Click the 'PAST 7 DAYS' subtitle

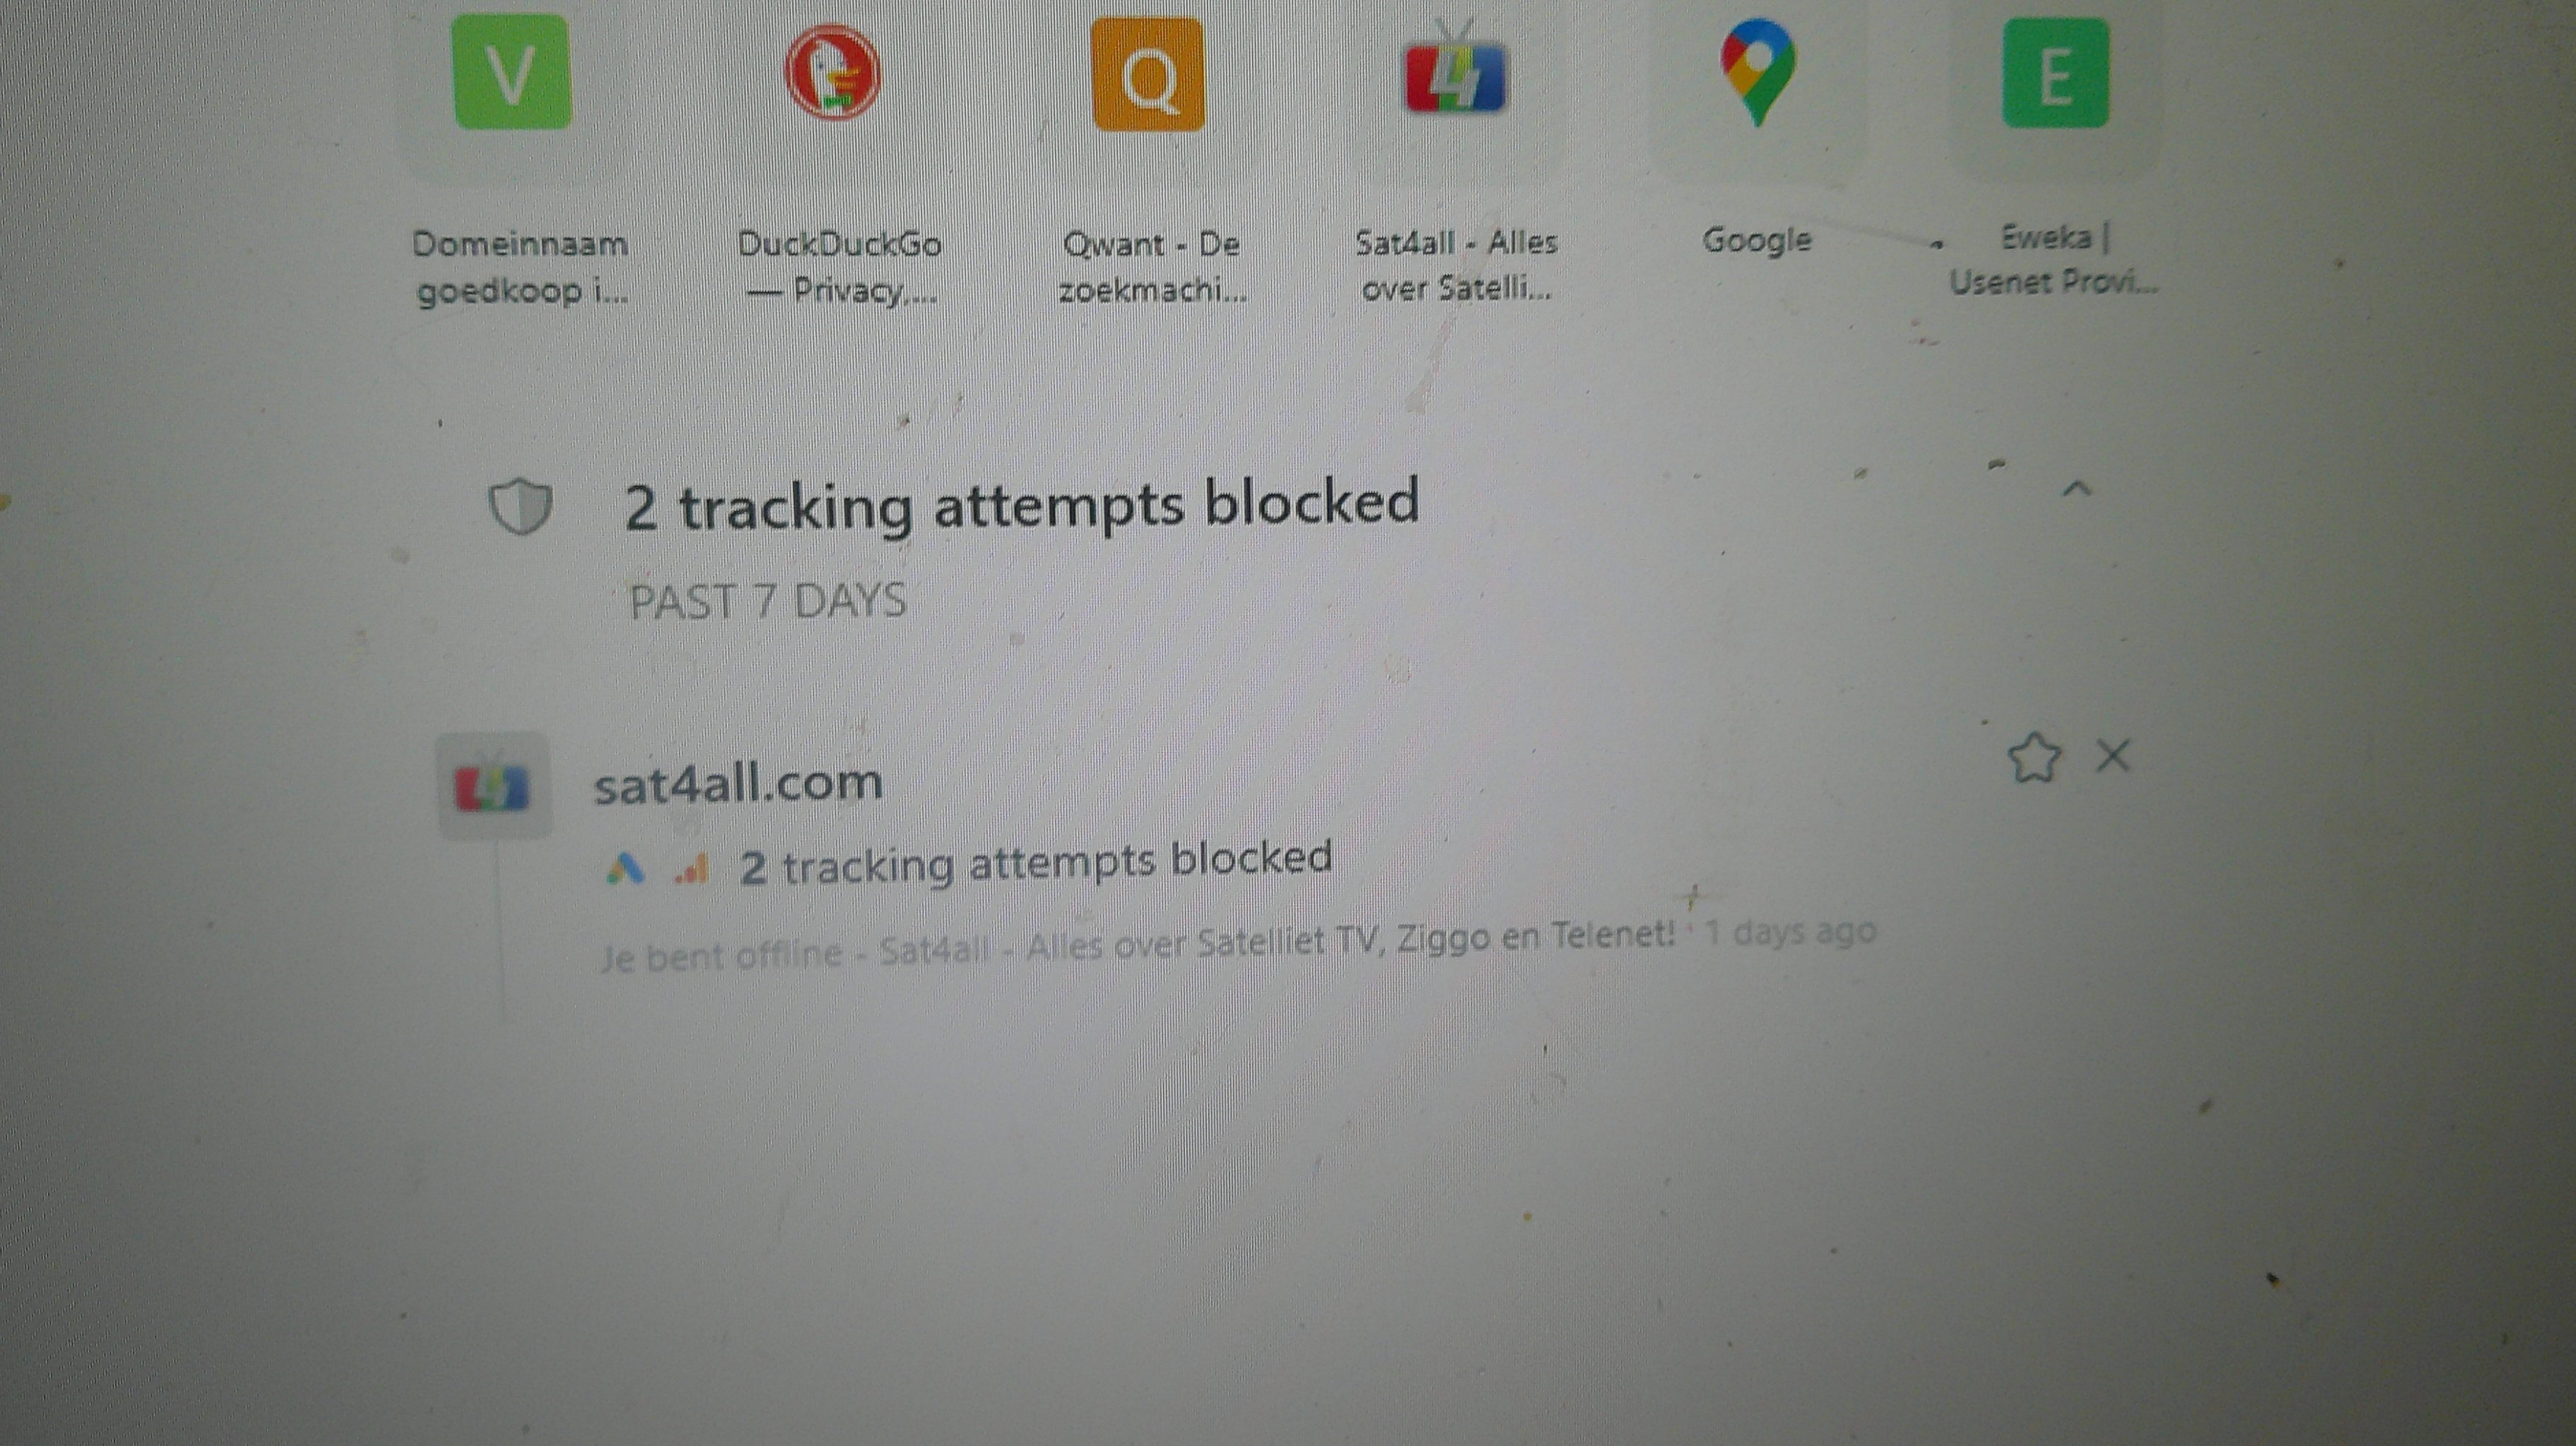point(767,601)
